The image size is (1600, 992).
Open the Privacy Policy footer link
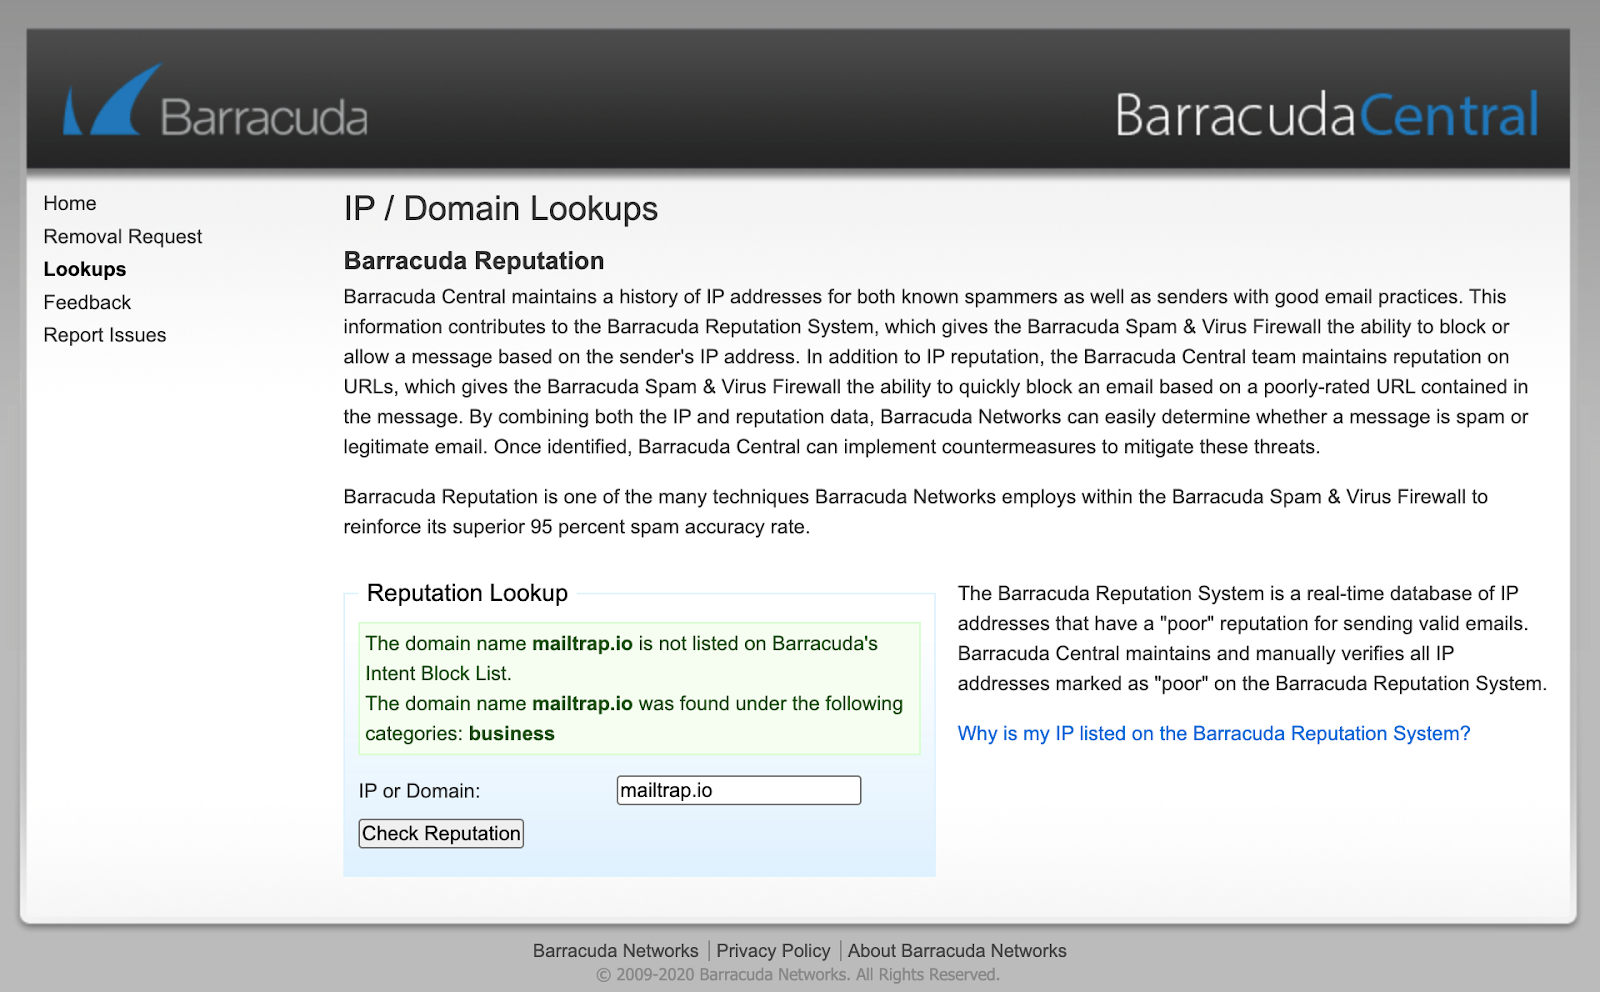click(x=773, y=950)
